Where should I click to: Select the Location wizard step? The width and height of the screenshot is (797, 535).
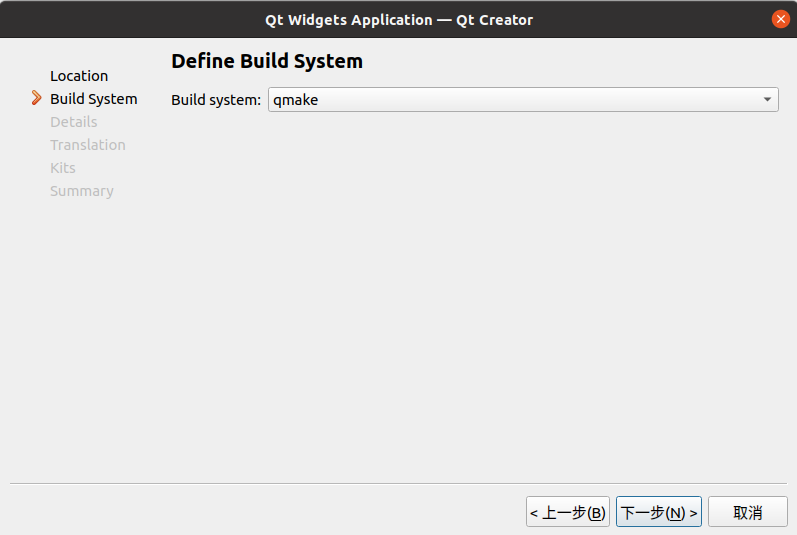click(79, 76)
